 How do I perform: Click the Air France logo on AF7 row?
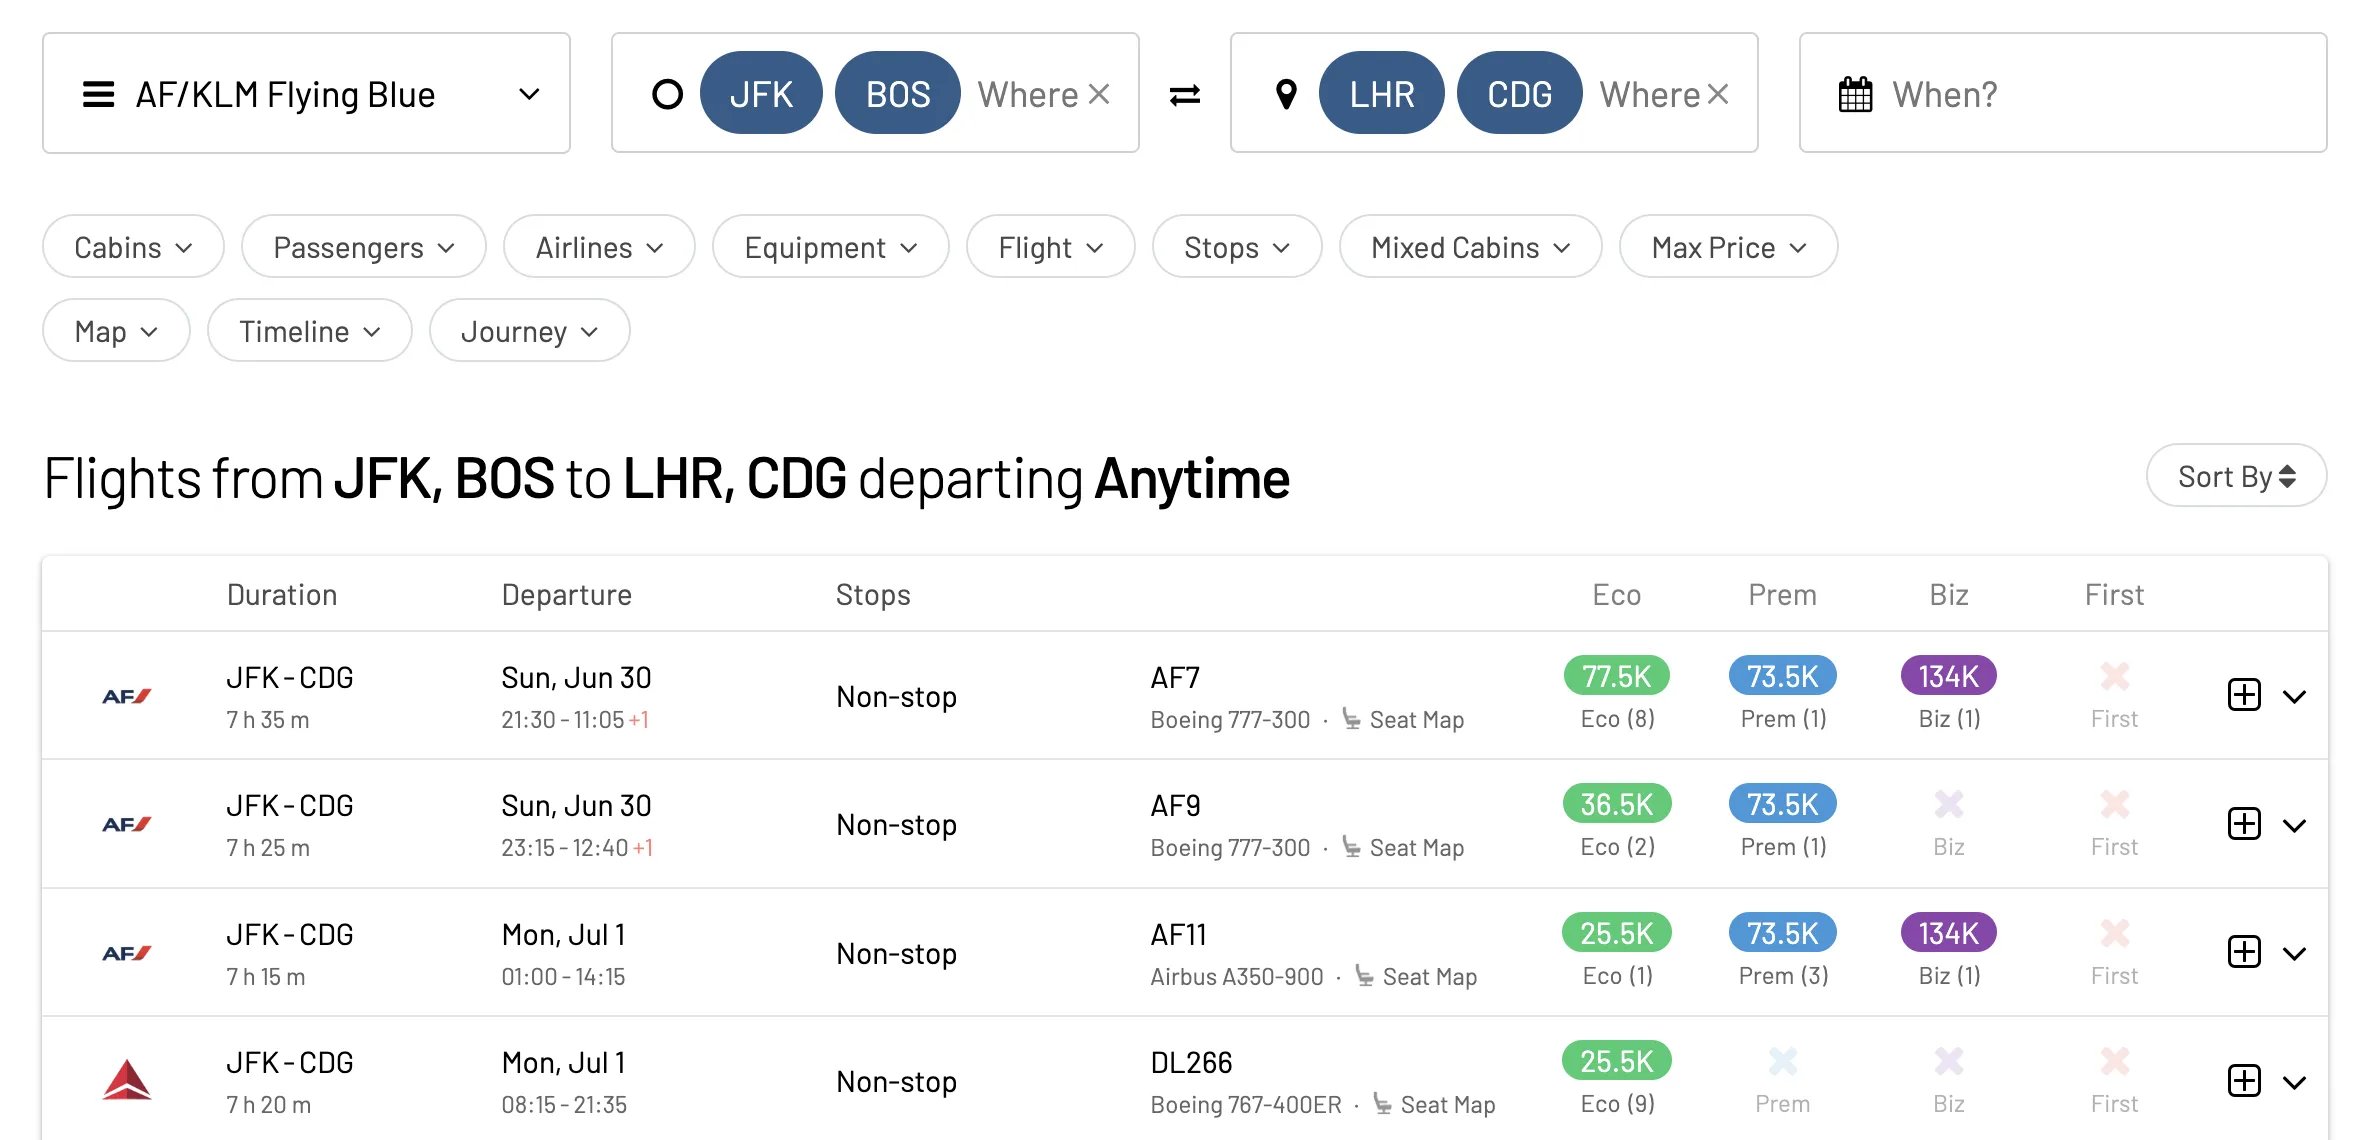(x=126, y=696)
